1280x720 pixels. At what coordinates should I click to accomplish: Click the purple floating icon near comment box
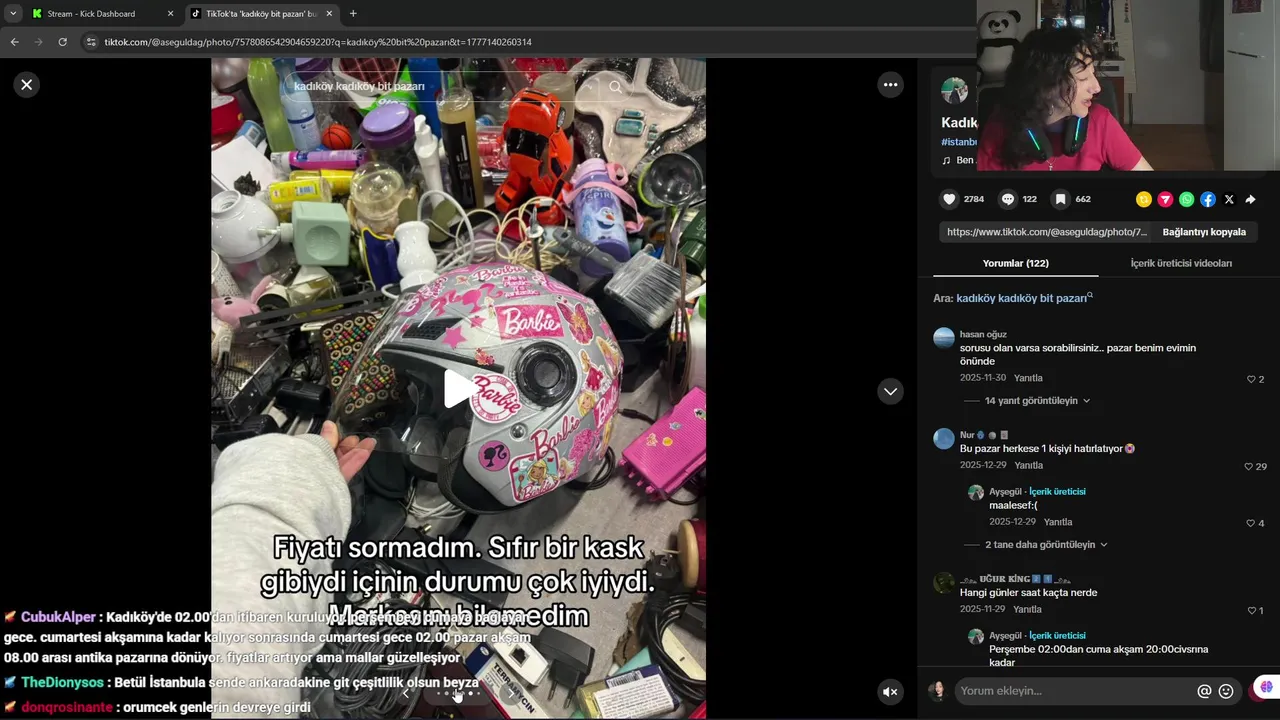tap(1266, 687)
